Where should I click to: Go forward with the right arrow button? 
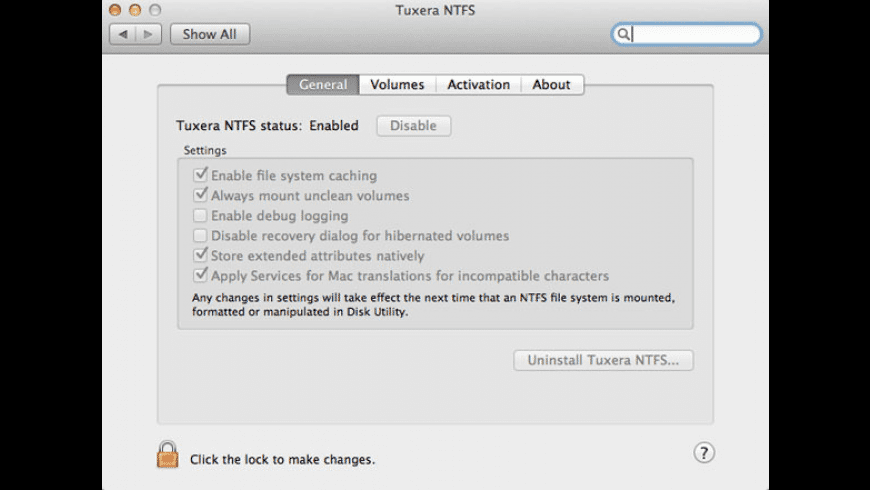tap(148, 34)
